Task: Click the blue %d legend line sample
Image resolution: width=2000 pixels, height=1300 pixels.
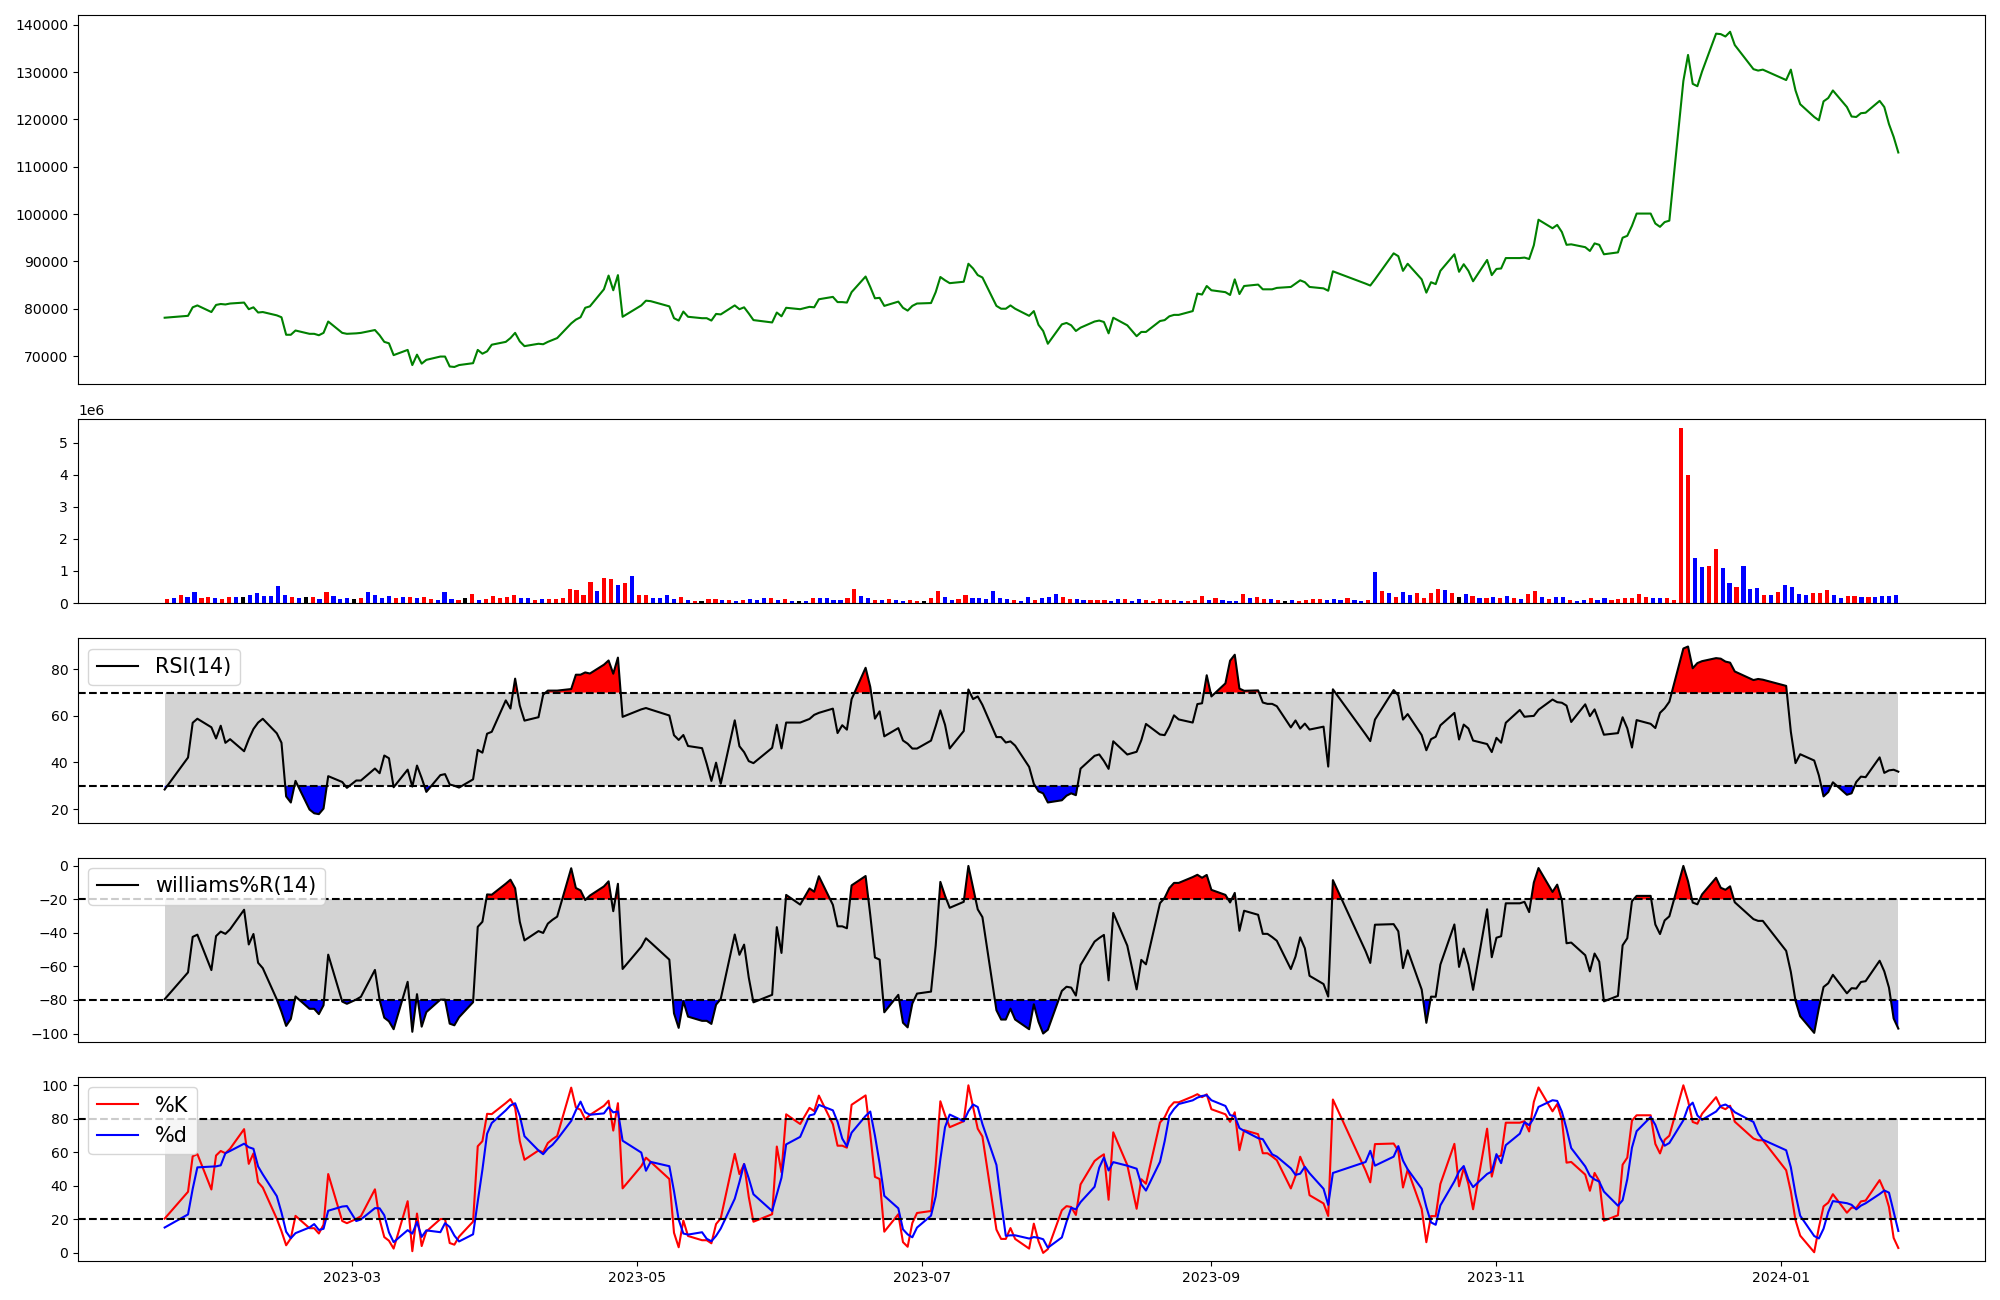Action: pyautogui.click(x=120, y=1135)
